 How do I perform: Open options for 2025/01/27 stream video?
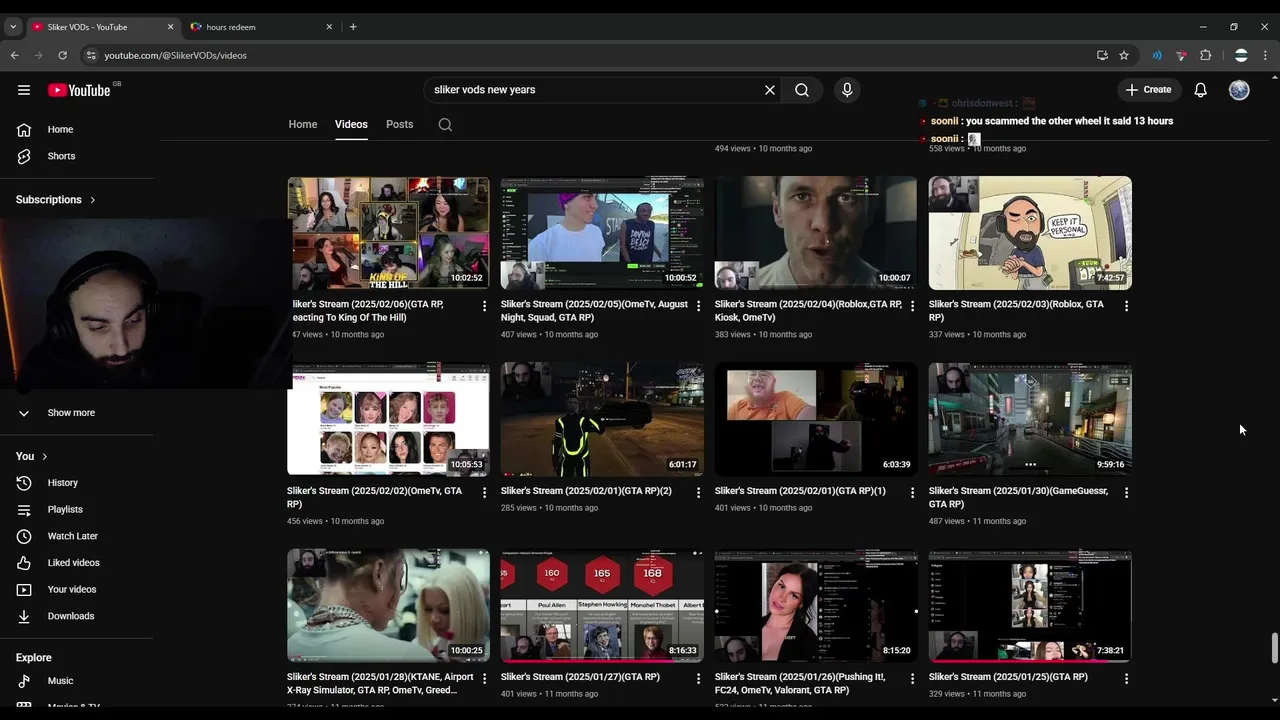(699, 678)
